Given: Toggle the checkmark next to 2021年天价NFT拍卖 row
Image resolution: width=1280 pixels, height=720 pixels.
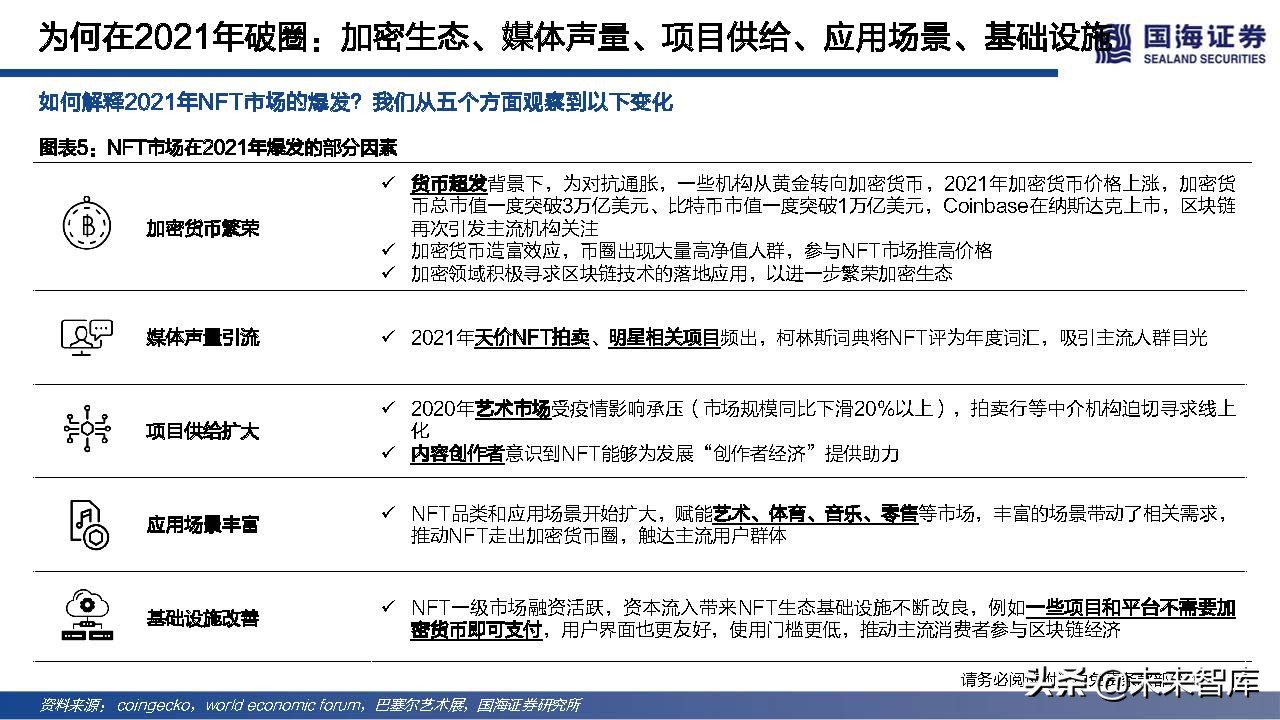Looking at the screenshot, I should (x=387, y=338).
